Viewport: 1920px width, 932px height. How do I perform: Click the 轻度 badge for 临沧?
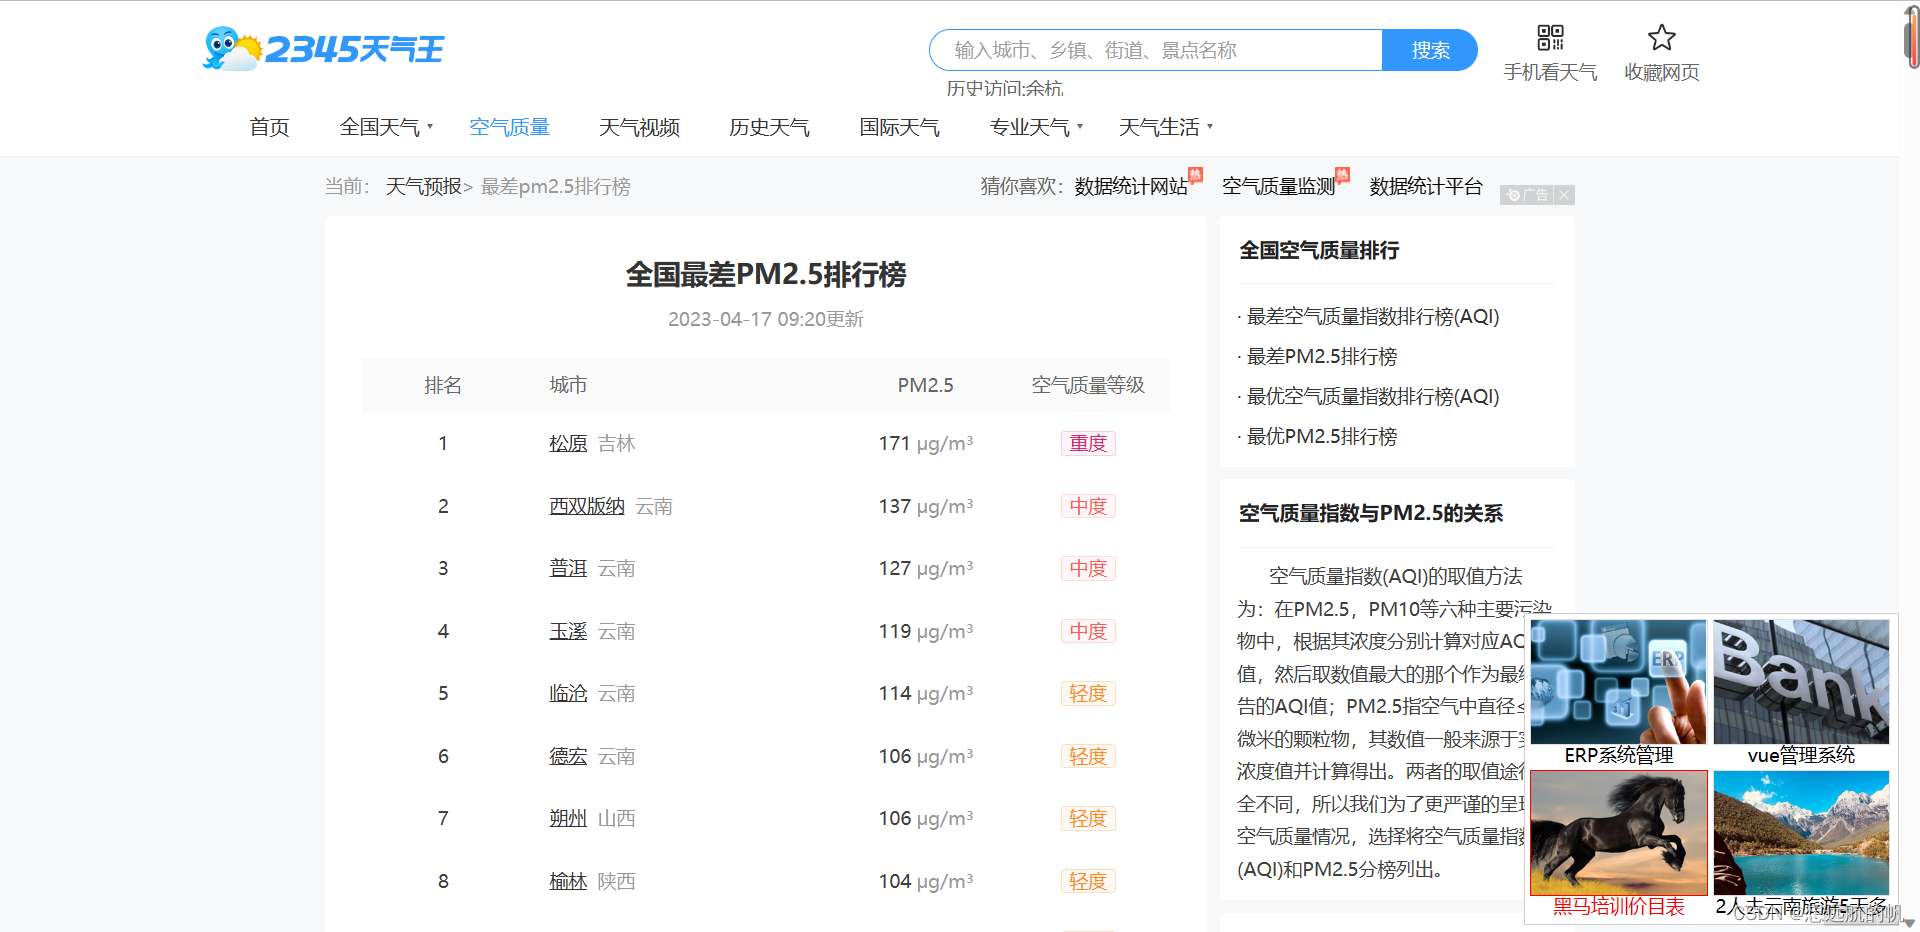pos(1088,693)
